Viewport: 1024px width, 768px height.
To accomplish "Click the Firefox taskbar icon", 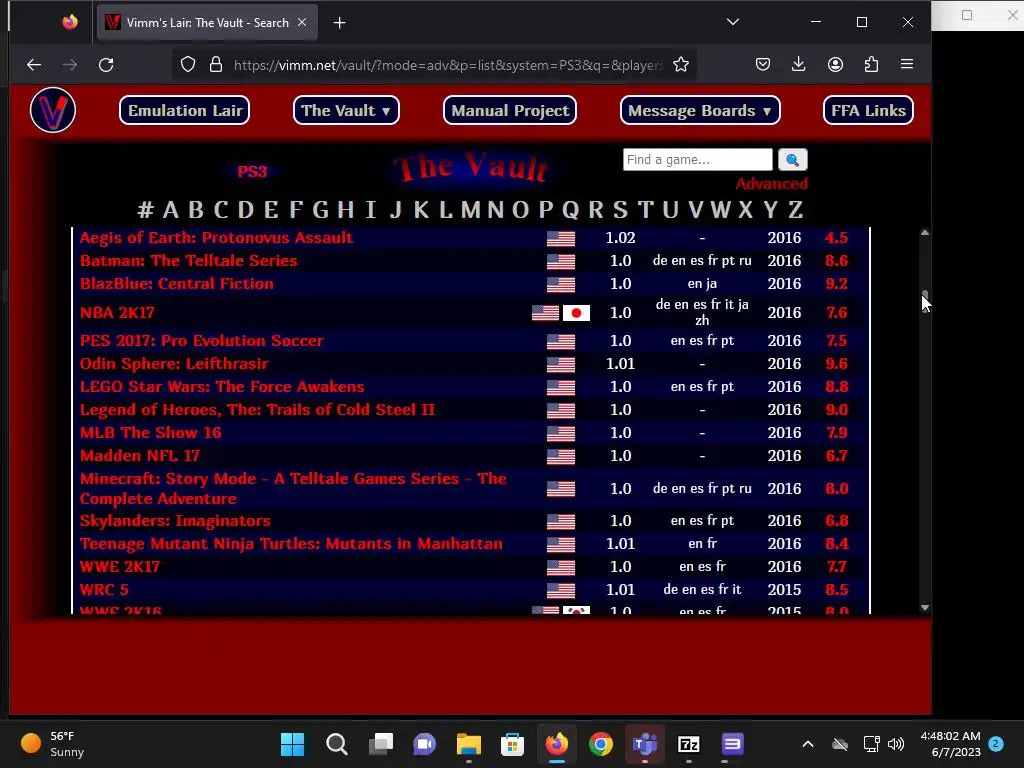I will 556,744.
